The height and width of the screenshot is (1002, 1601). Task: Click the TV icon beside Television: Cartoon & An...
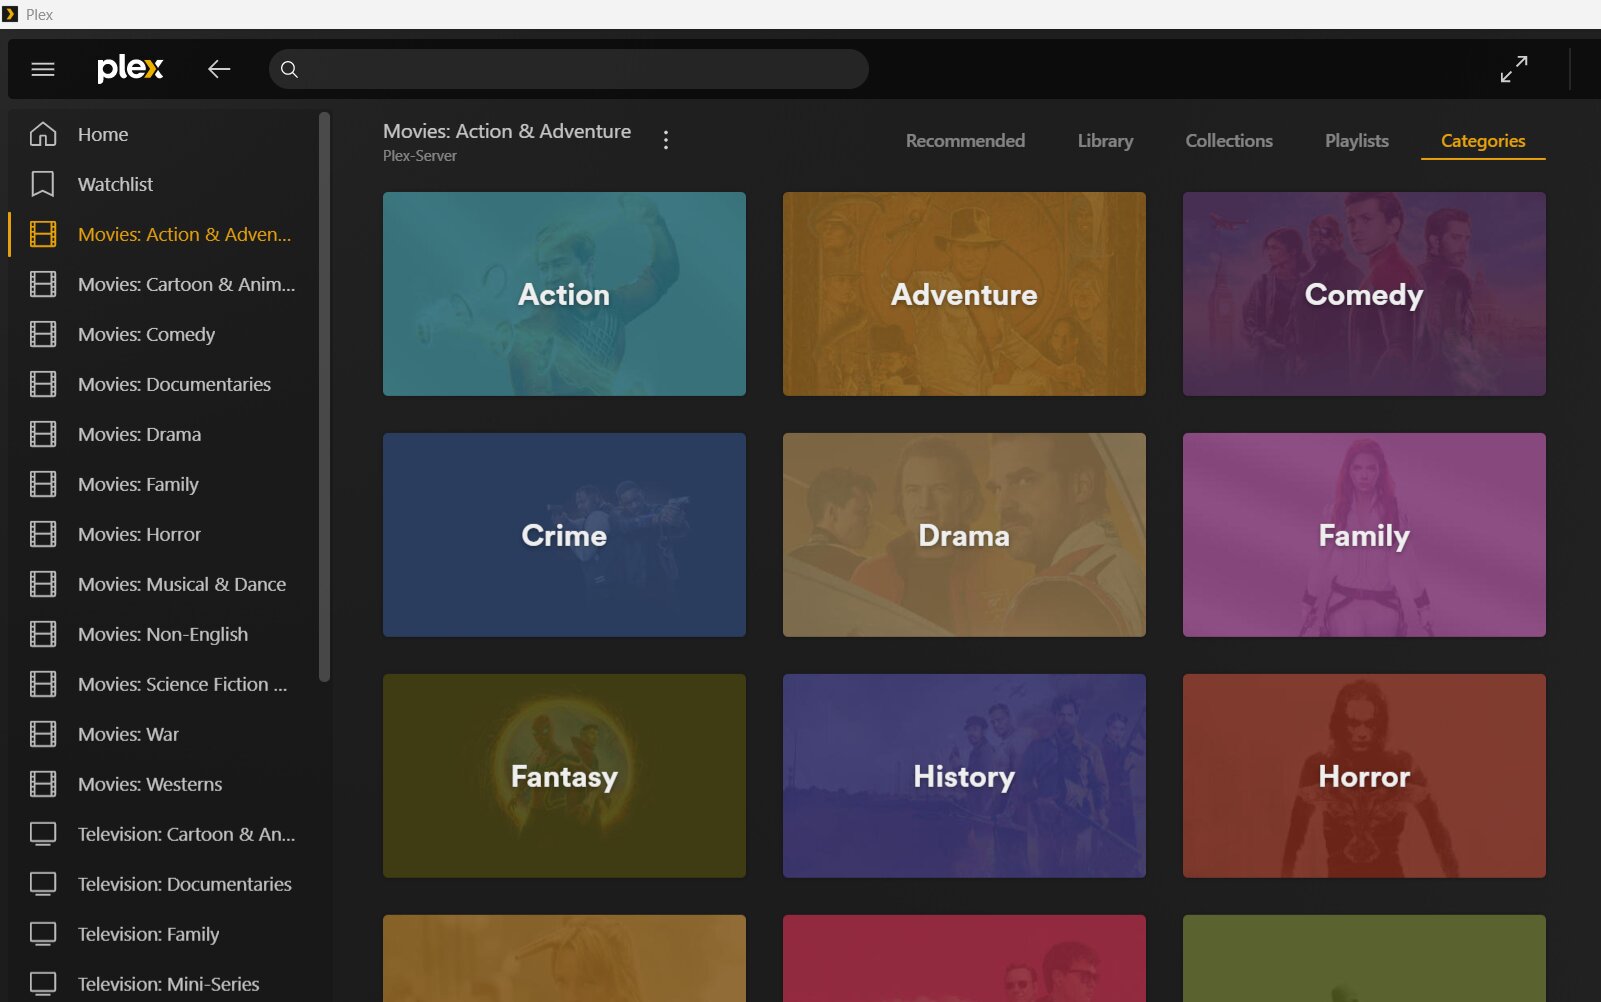pos(43,834)
